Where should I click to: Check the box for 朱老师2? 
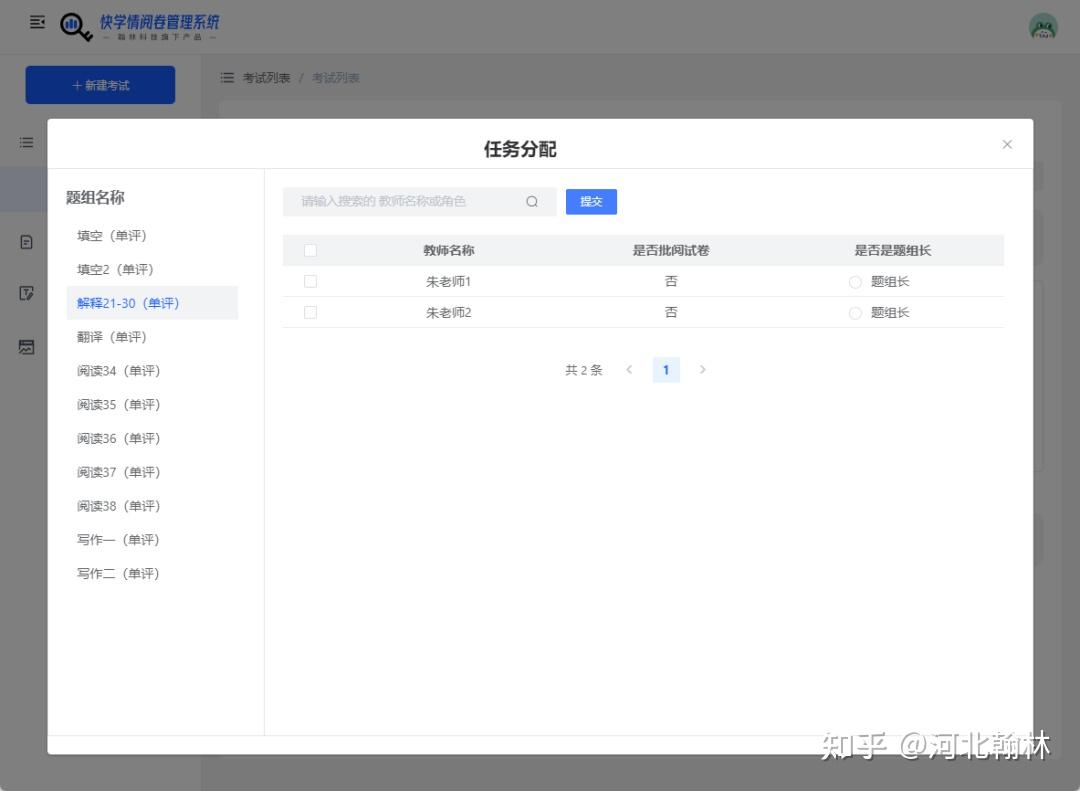tap(311, 313)
